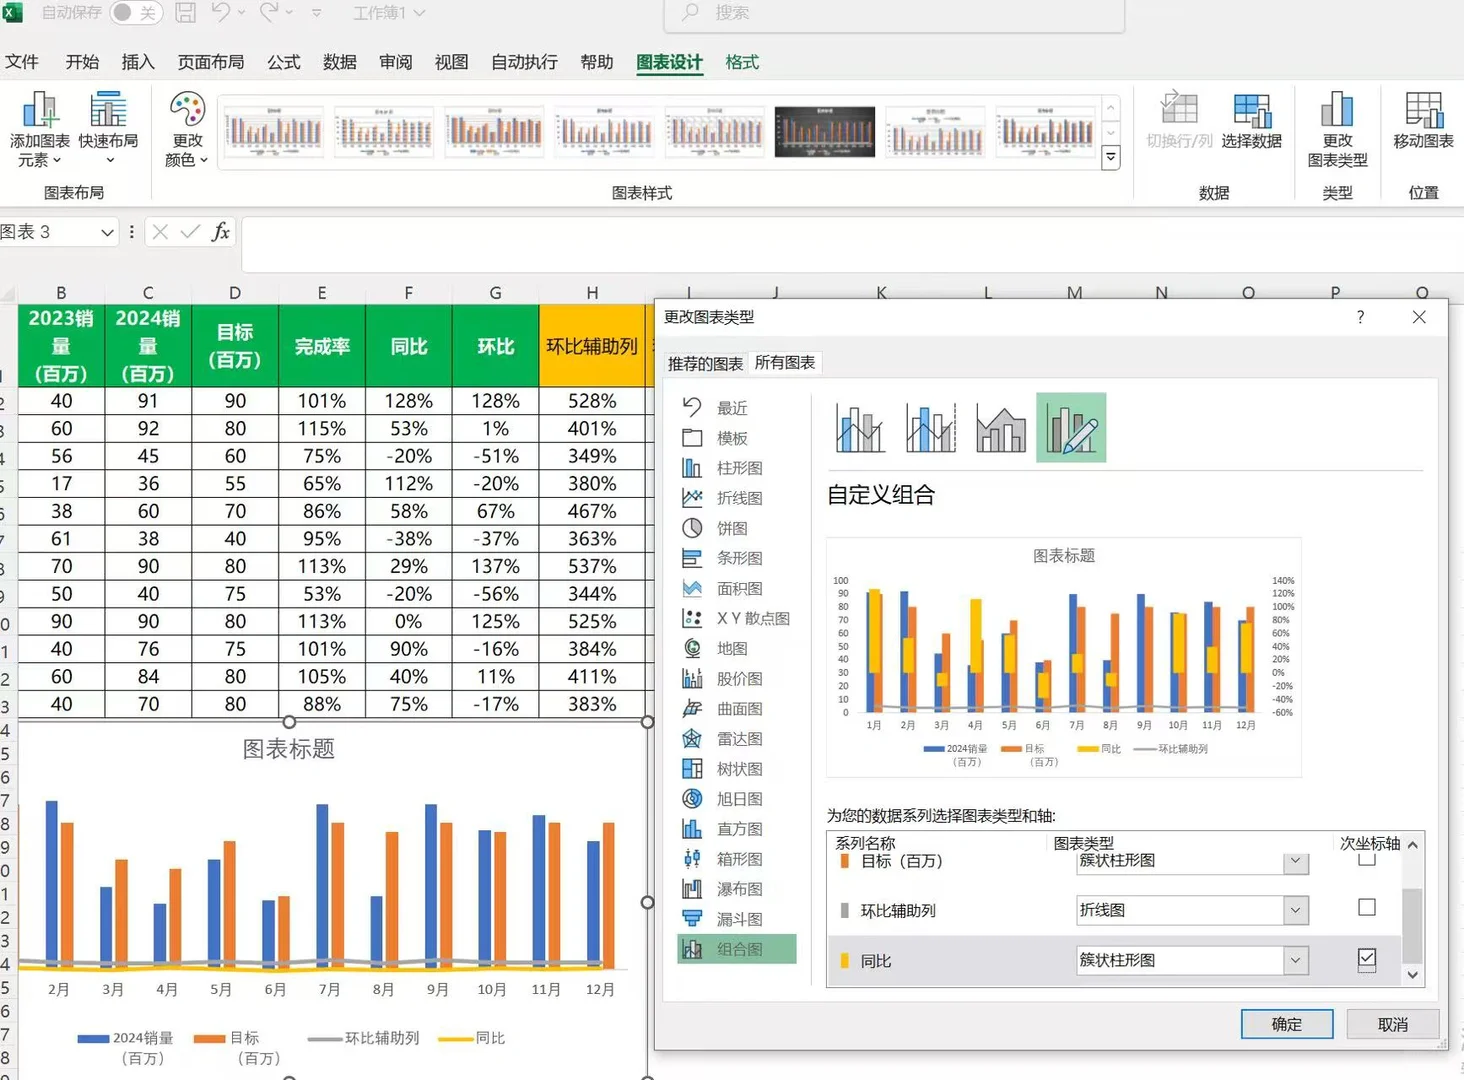Switch to the 公式 ribbon tab

pyautogui.click(x=284, y=62)
